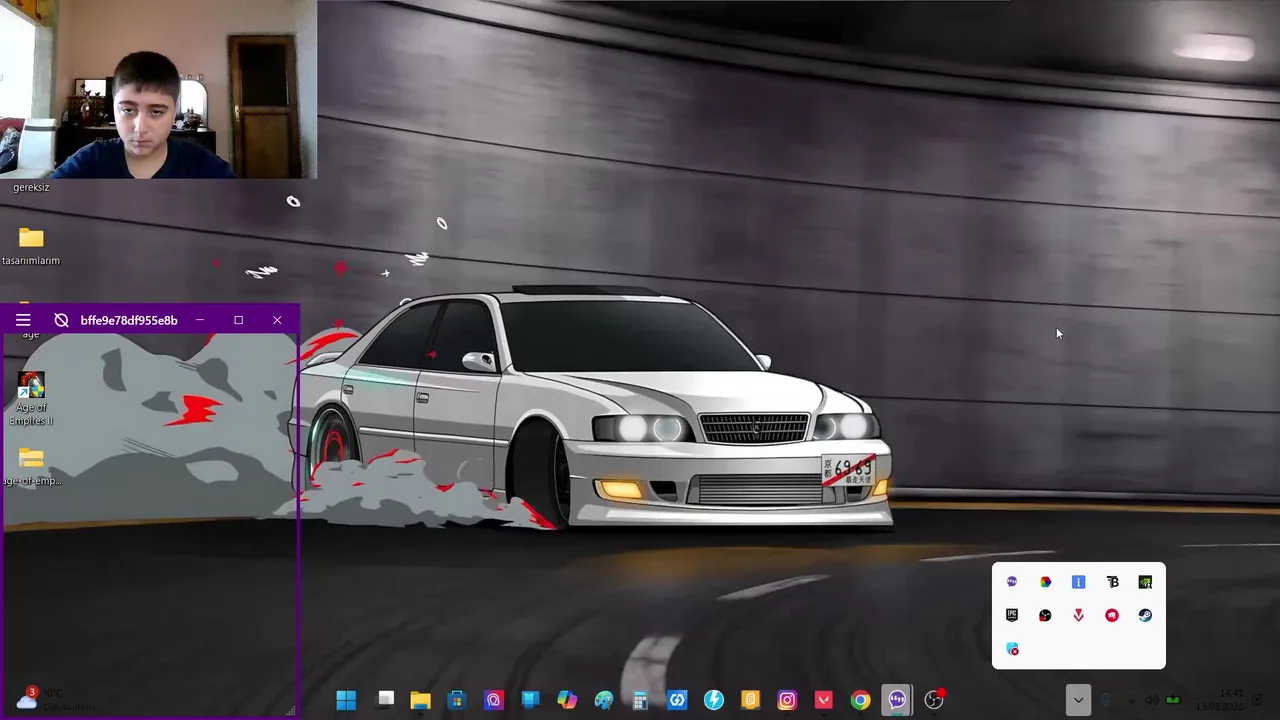Image resolution: width=1280 pixels, height=720 pixels.
Task: Click the OBS icon in tray overflow
Action: [x=1045, y=615]
